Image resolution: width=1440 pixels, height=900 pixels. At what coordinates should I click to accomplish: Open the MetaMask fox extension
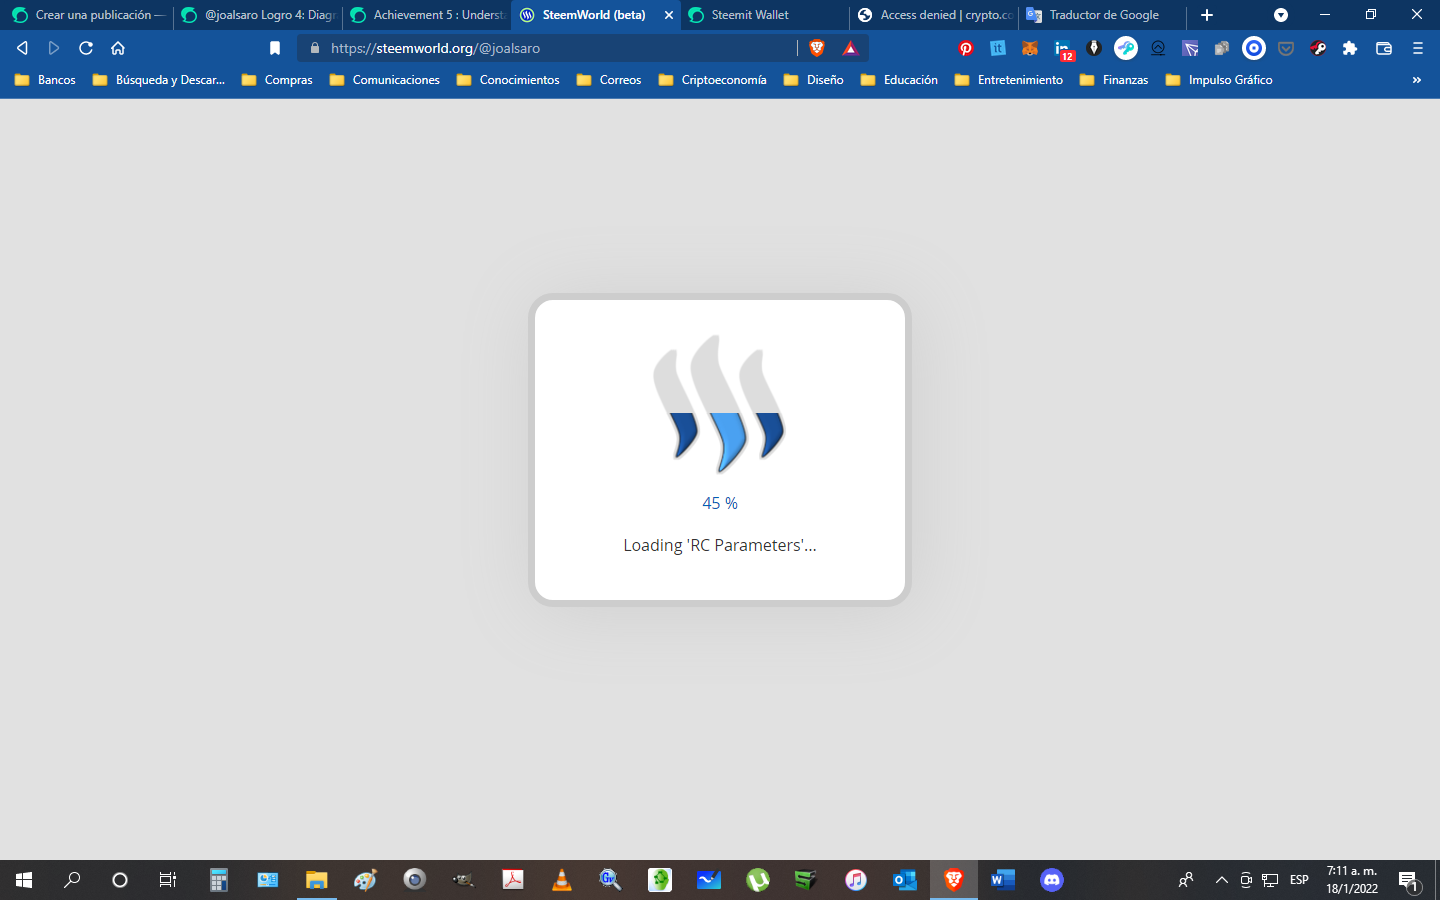pos(1030,48)
